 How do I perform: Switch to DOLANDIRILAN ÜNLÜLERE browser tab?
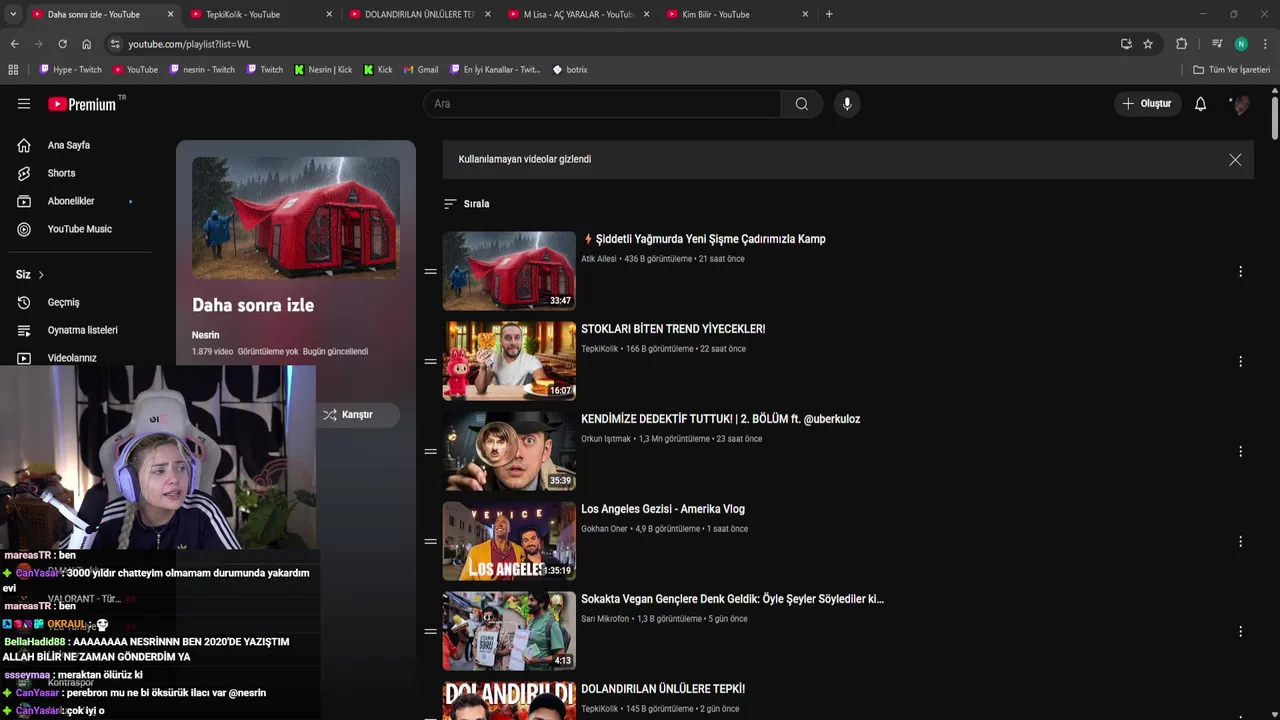[419, 14]
